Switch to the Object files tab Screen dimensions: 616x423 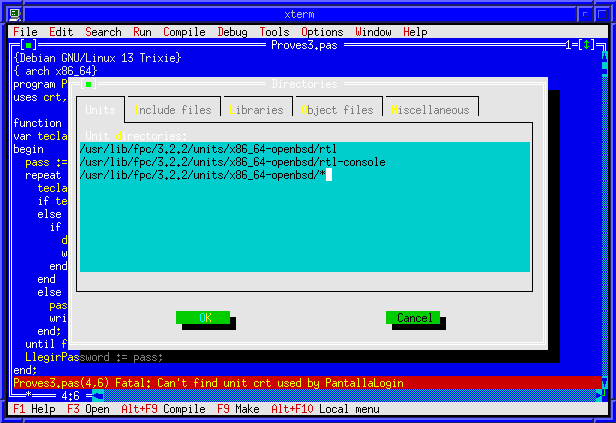point(337,110)
